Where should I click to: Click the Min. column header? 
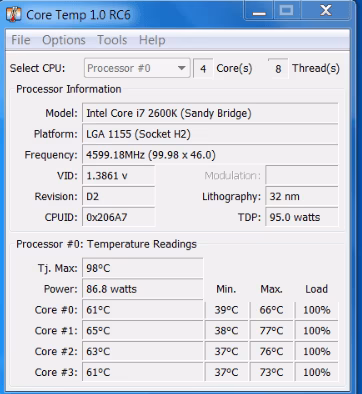[226, 289]
